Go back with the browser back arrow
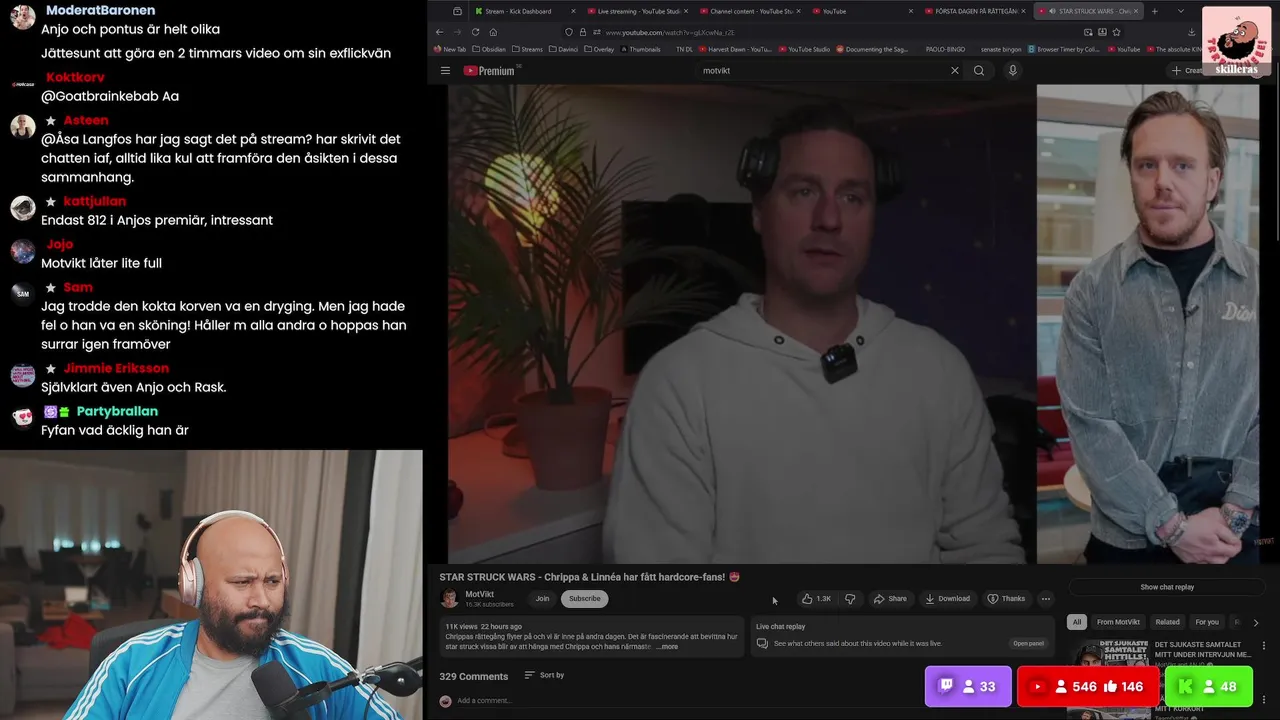1280x720 pixels. pos(439,32)
